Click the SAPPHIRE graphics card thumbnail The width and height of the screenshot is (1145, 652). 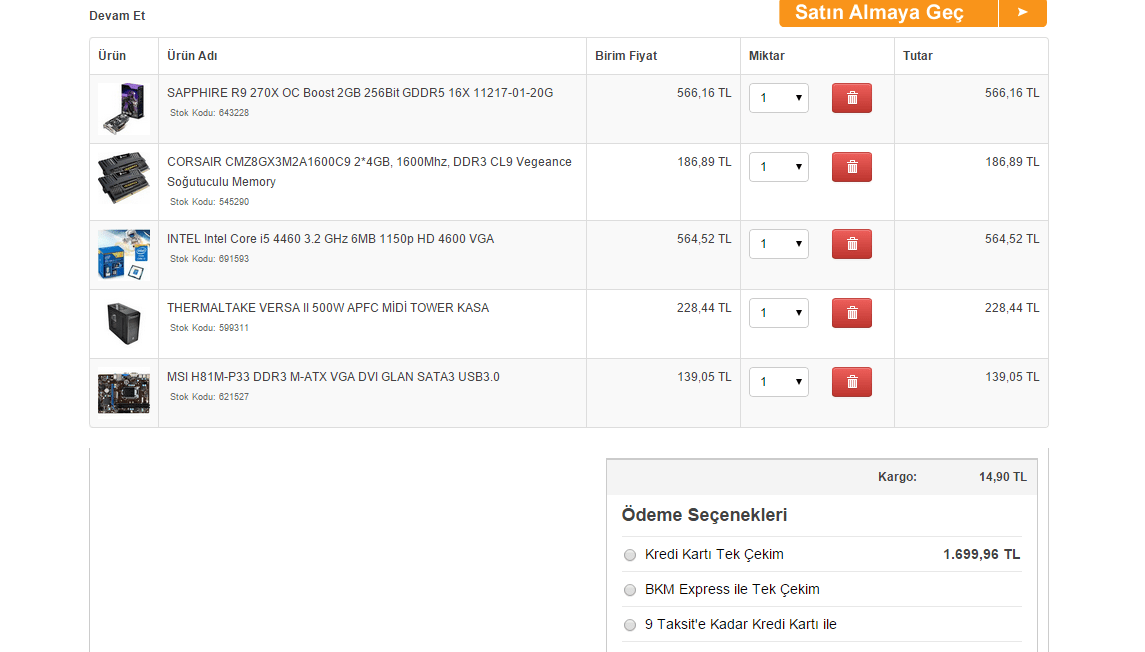(x=124, y=109)
